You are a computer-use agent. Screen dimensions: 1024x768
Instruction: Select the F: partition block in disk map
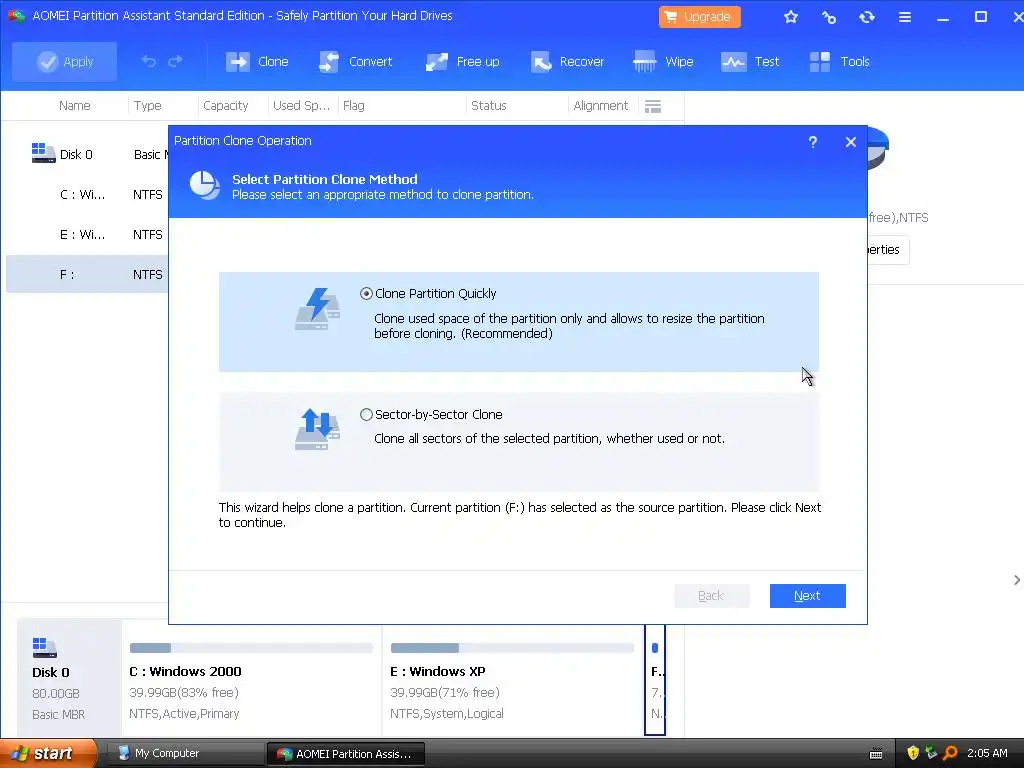(655, 680)
